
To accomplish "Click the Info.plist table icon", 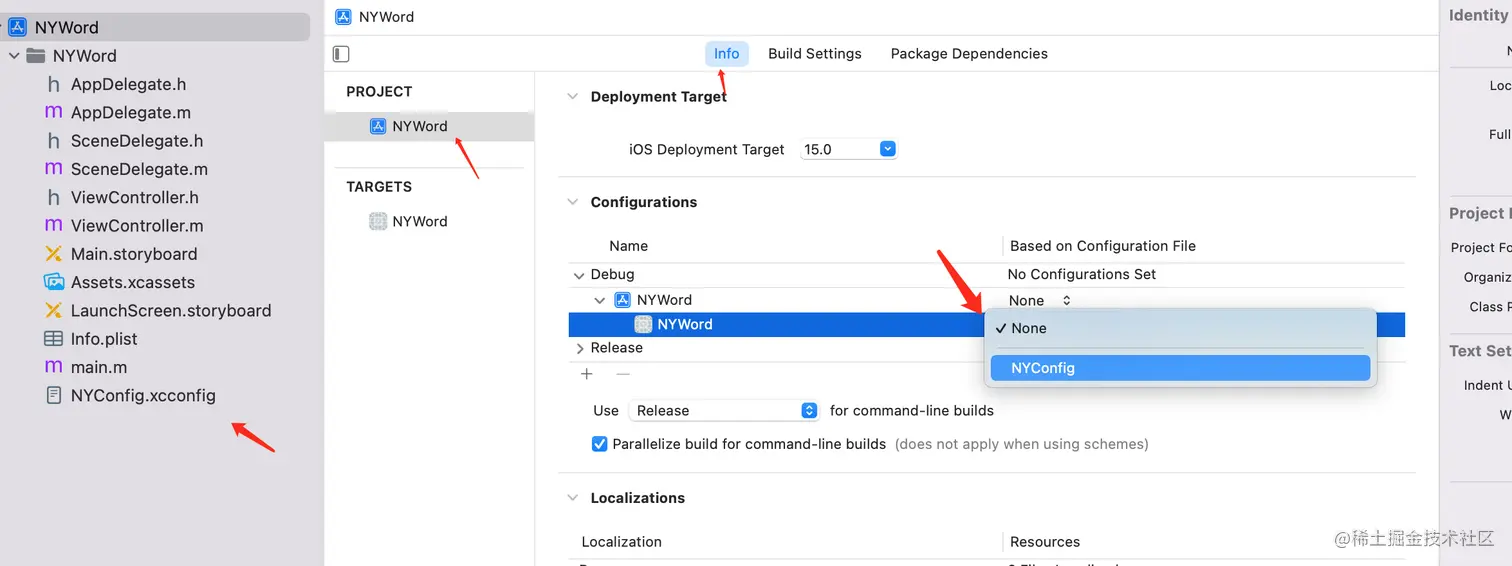I will 53,339.
